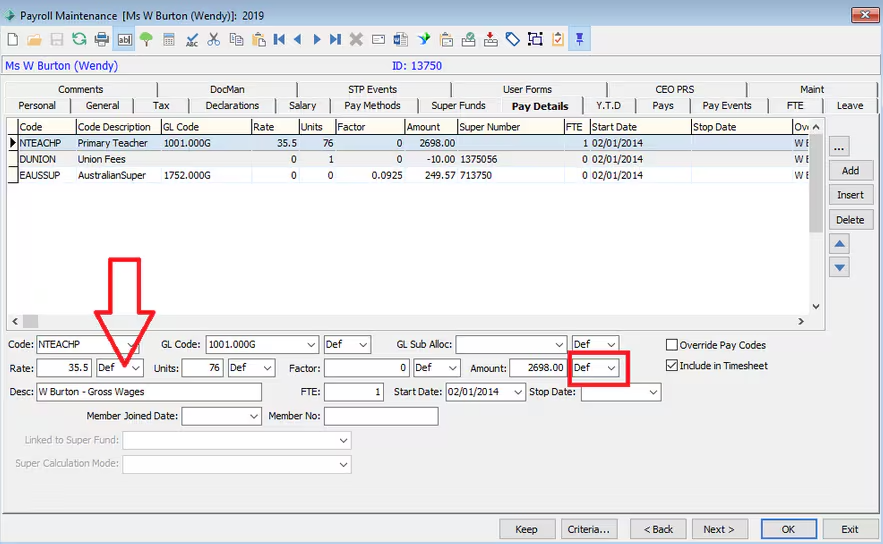This screenshot has width=883, height=544.
Task: Copy using the two-pages icon
Action: 236,39
